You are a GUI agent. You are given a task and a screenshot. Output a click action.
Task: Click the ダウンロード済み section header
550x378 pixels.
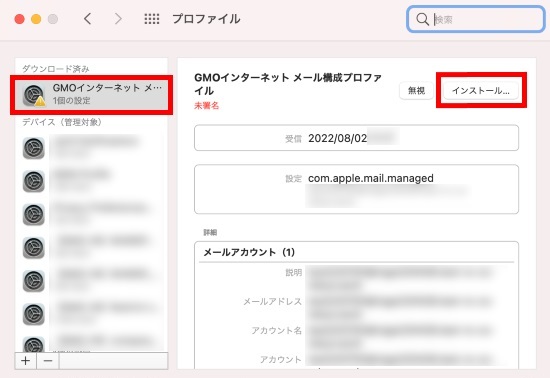(56, 69)
